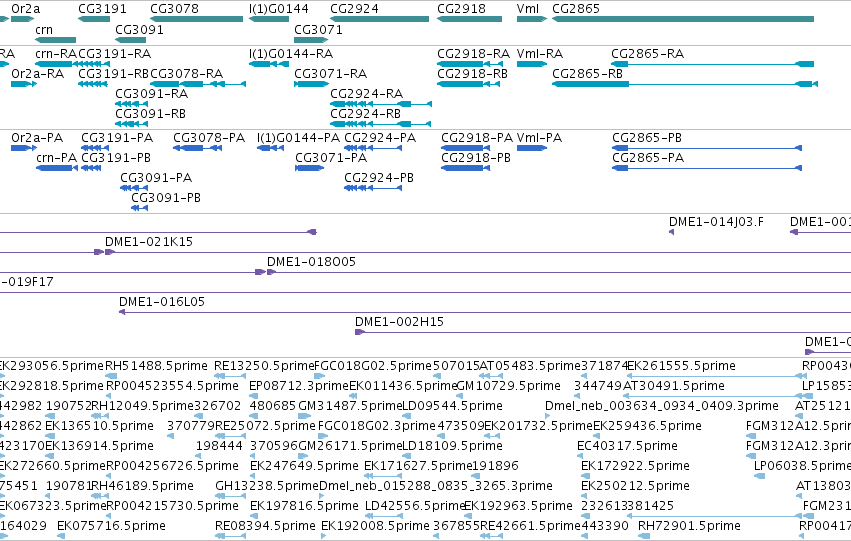Viewport: 851px width, 541px height.
Task: Open protein label CG2924-PA
Action: pyautogui.click(x=380, y=138)
